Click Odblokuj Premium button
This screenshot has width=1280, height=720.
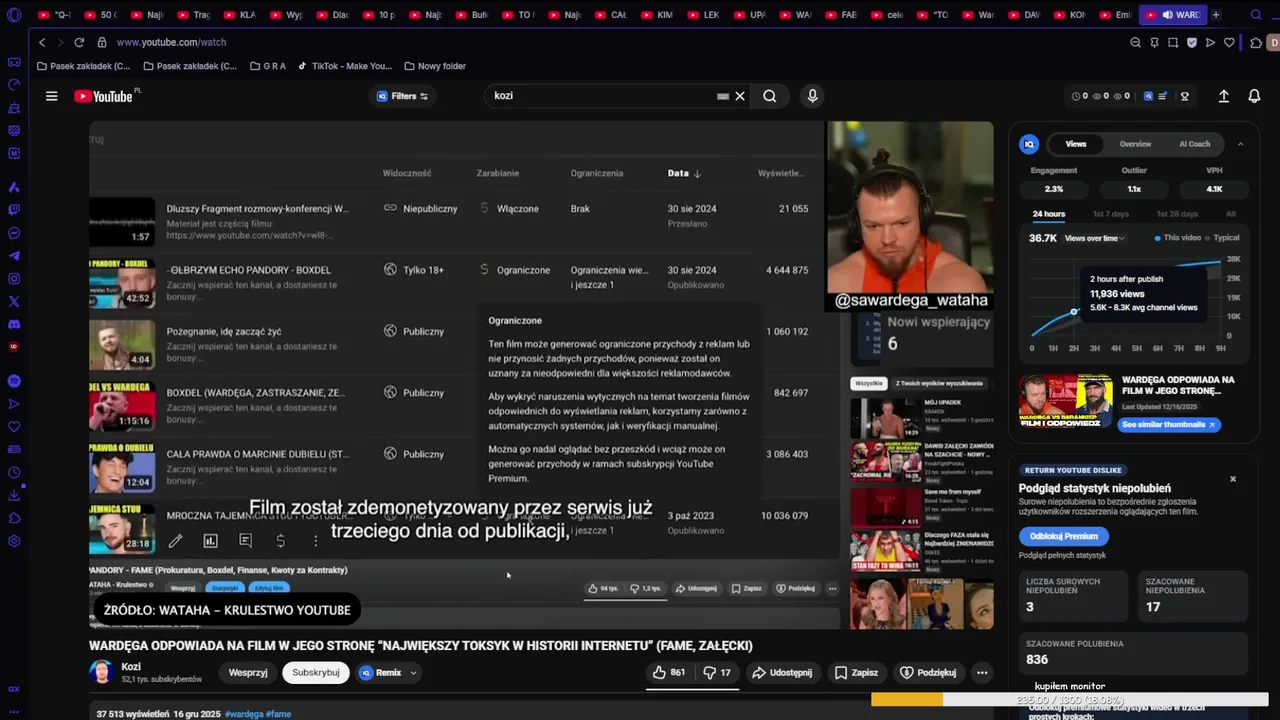click(1064, 536)
